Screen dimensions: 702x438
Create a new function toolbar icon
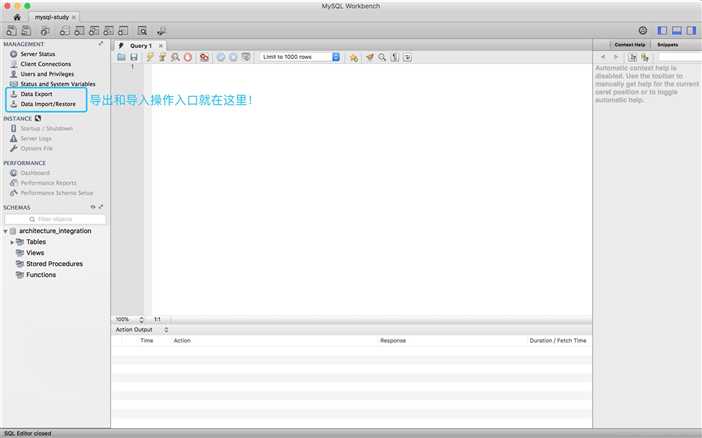[123, 31]
